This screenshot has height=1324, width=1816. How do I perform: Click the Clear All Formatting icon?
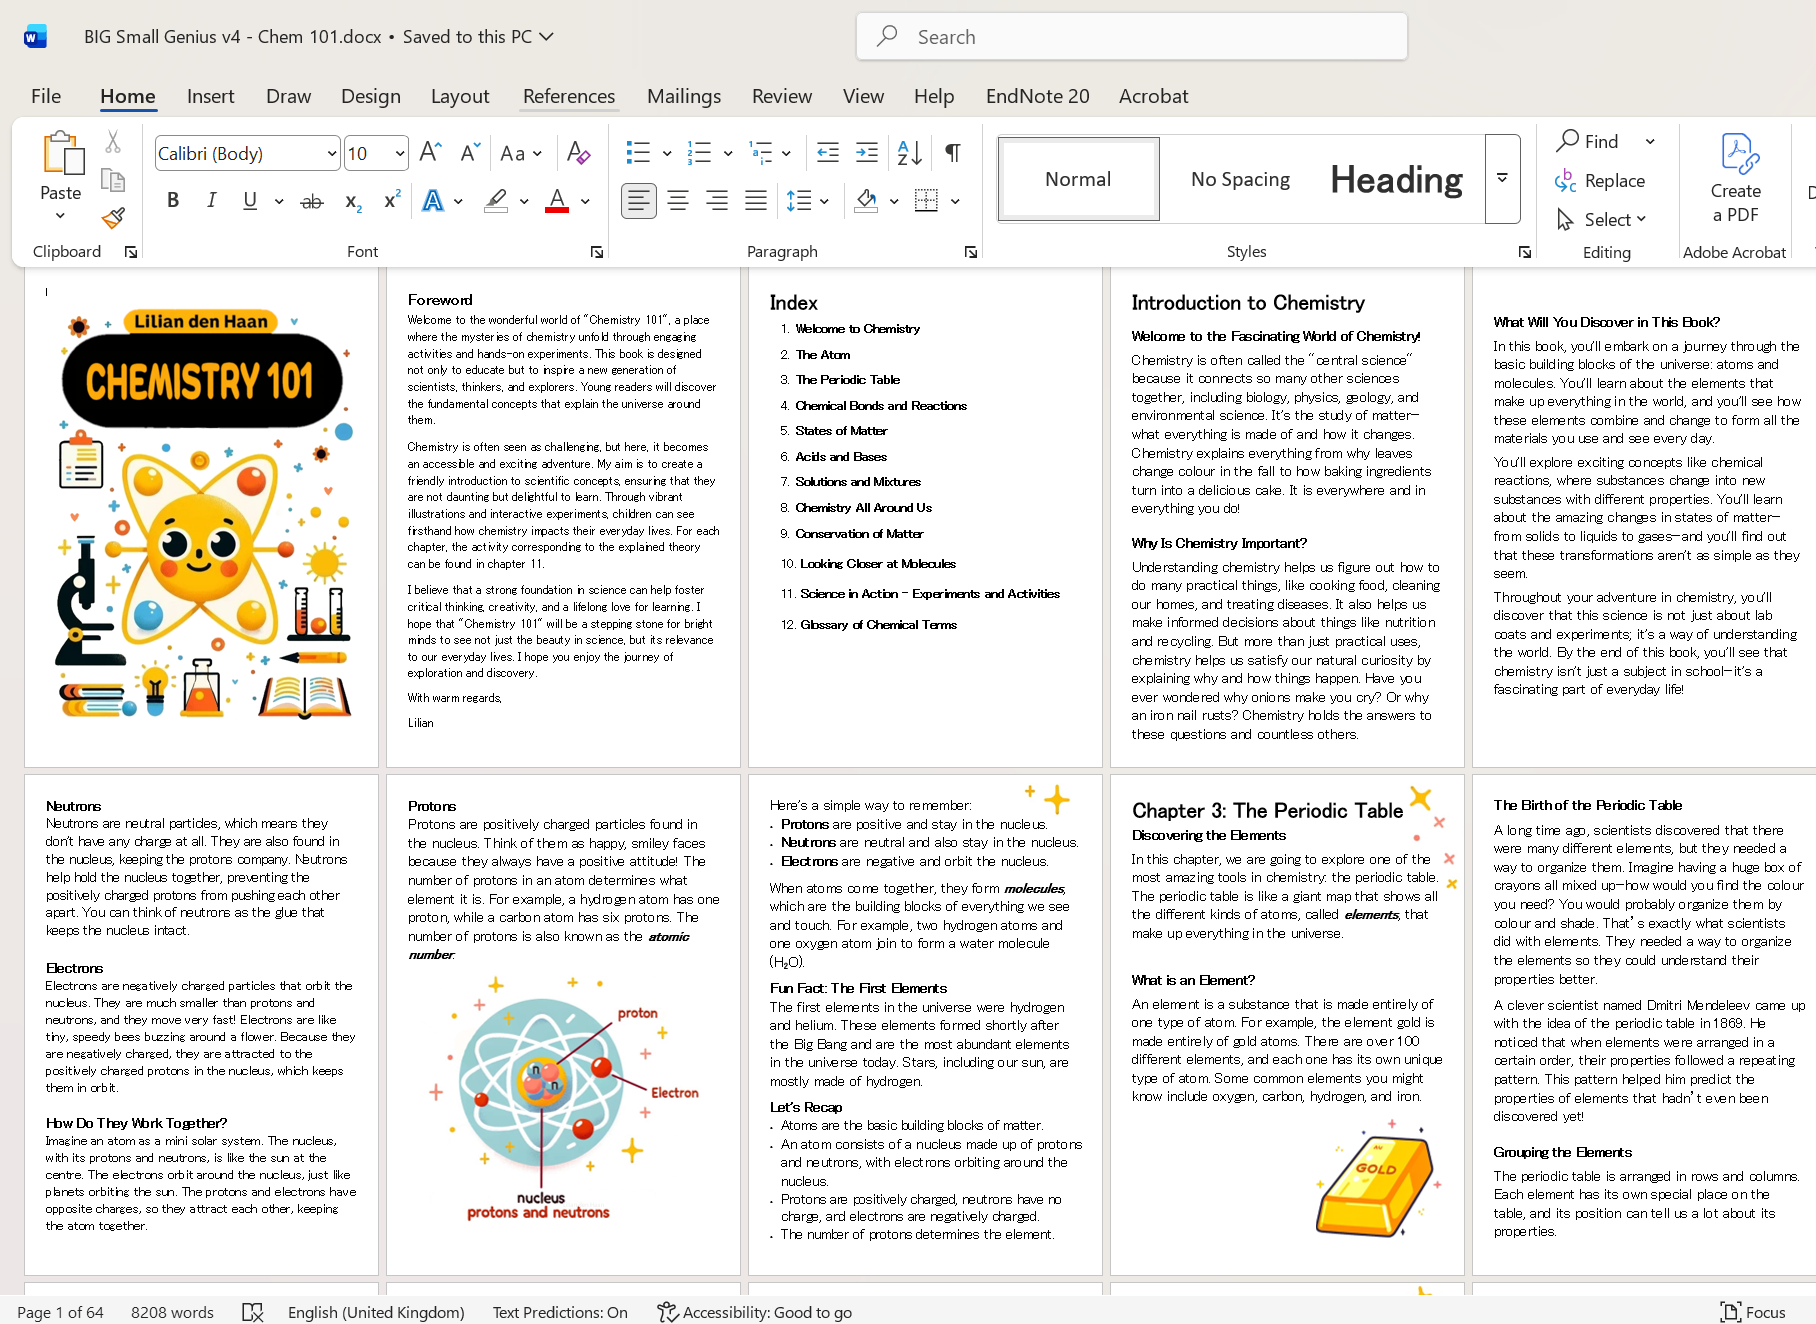coord(578,153)
